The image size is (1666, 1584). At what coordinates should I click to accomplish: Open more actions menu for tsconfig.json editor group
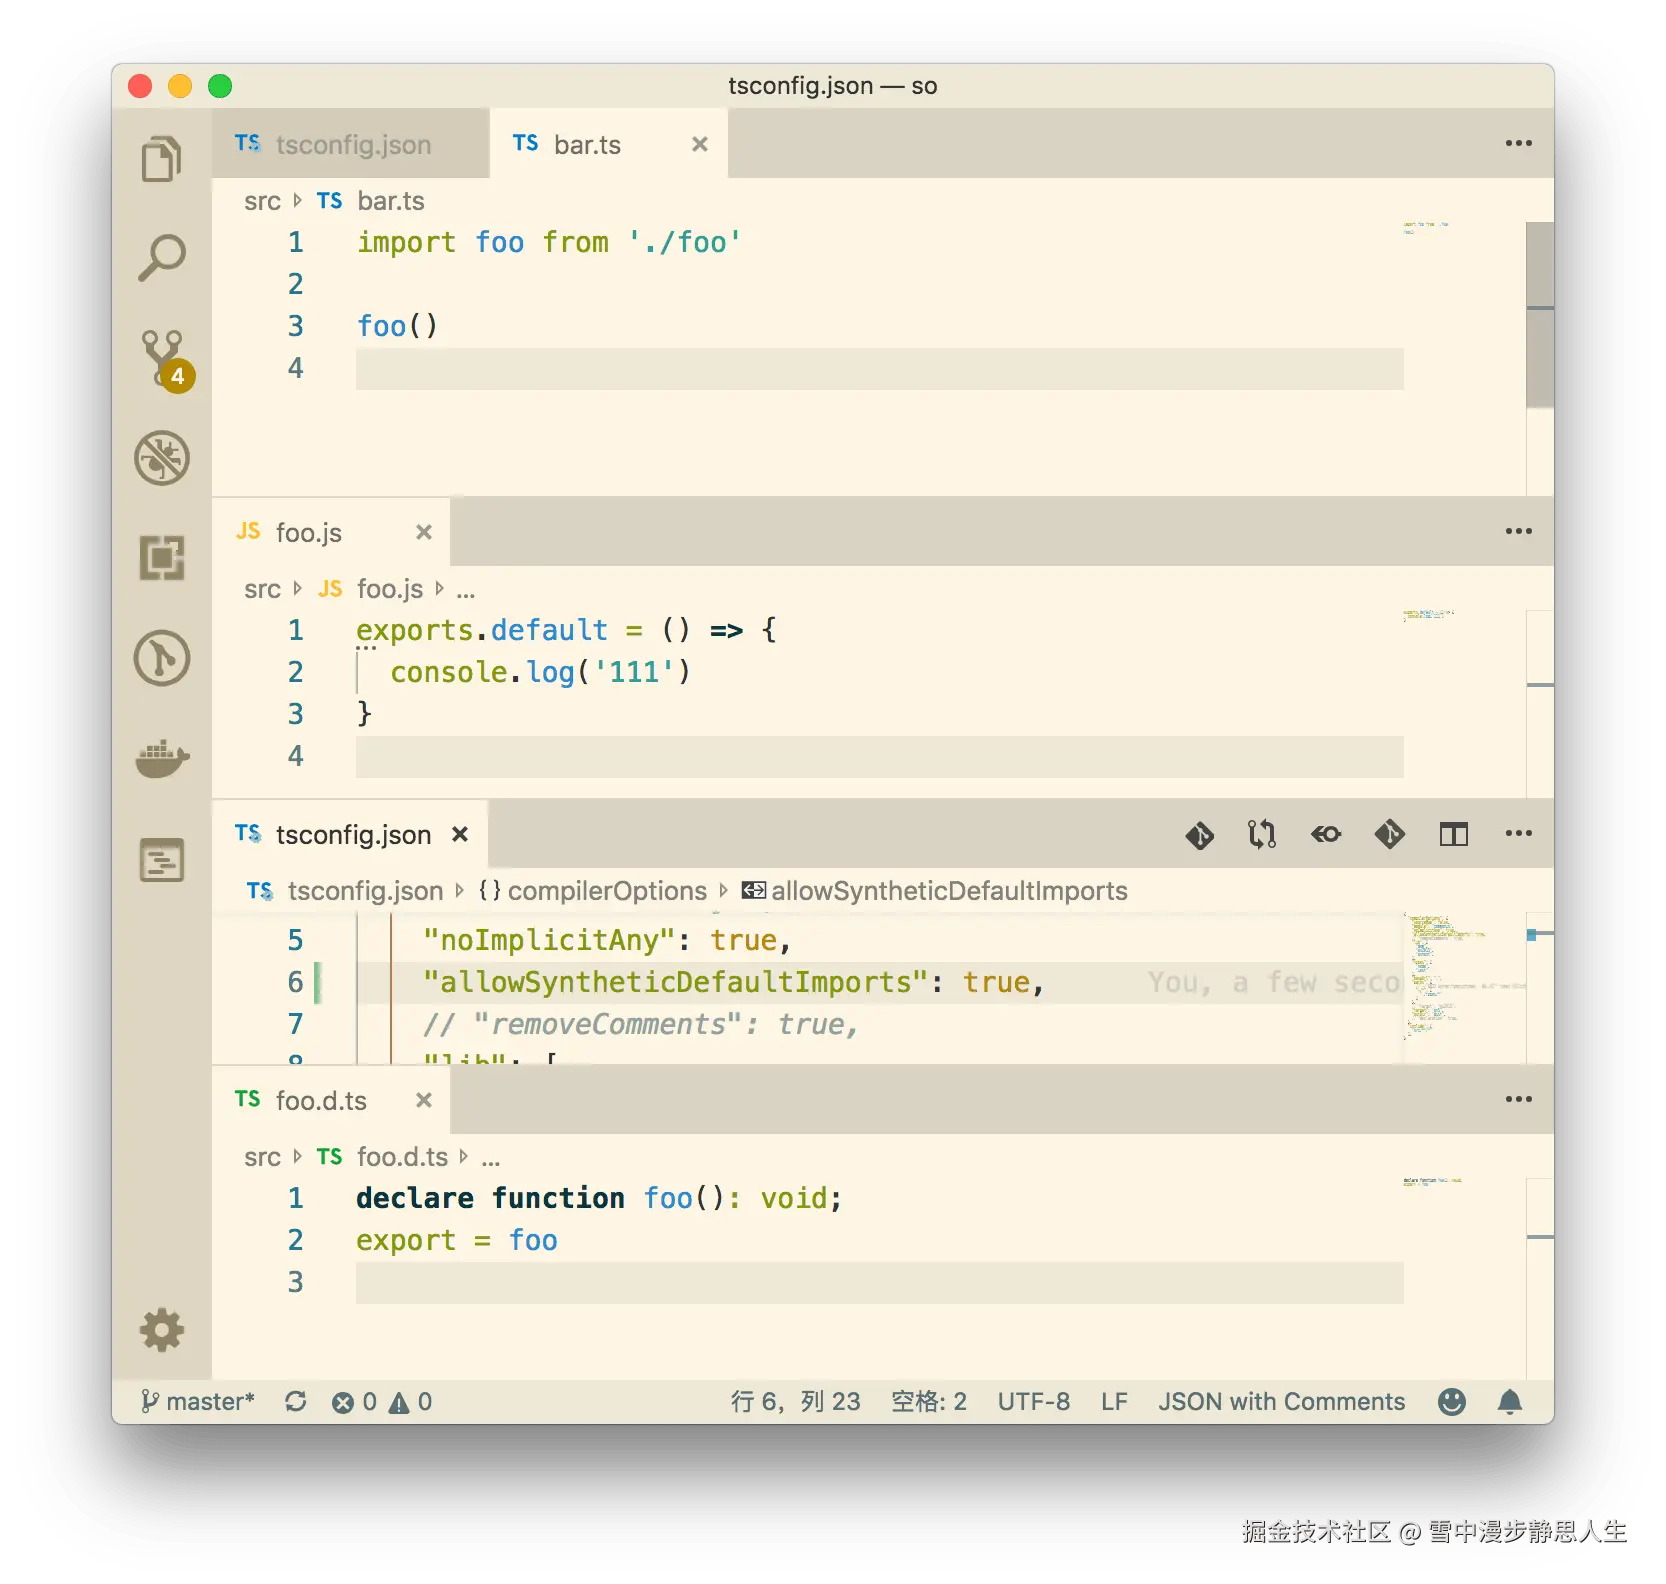1518,833
